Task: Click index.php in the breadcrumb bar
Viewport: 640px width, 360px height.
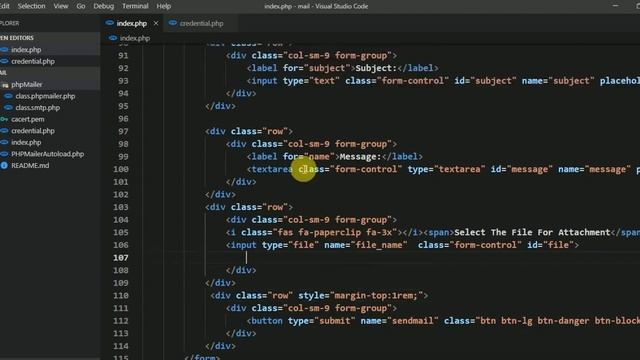Action: (135, 38)
